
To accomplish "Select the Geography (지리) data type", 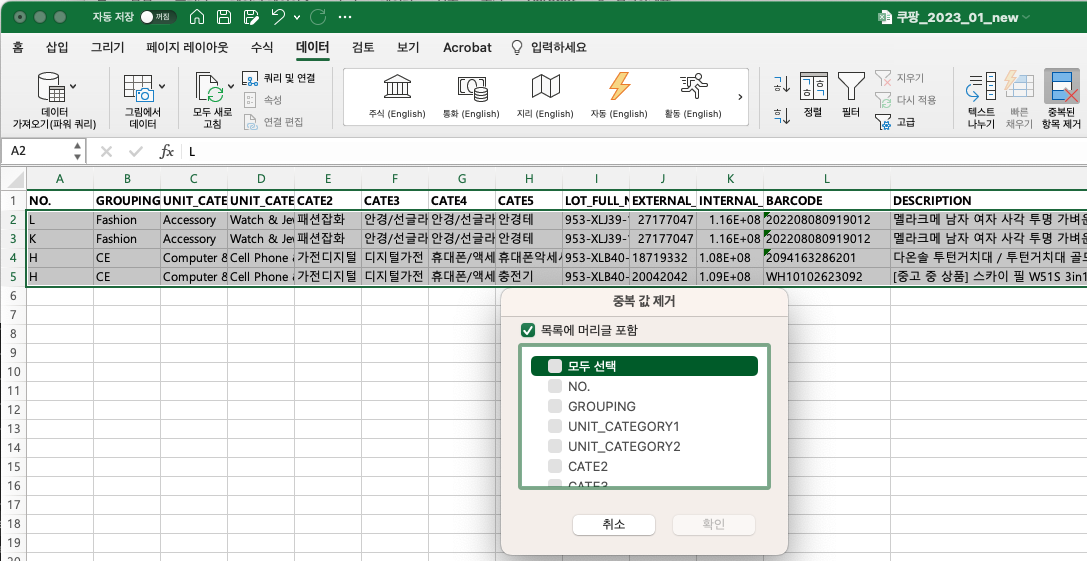I will [545, 88].
